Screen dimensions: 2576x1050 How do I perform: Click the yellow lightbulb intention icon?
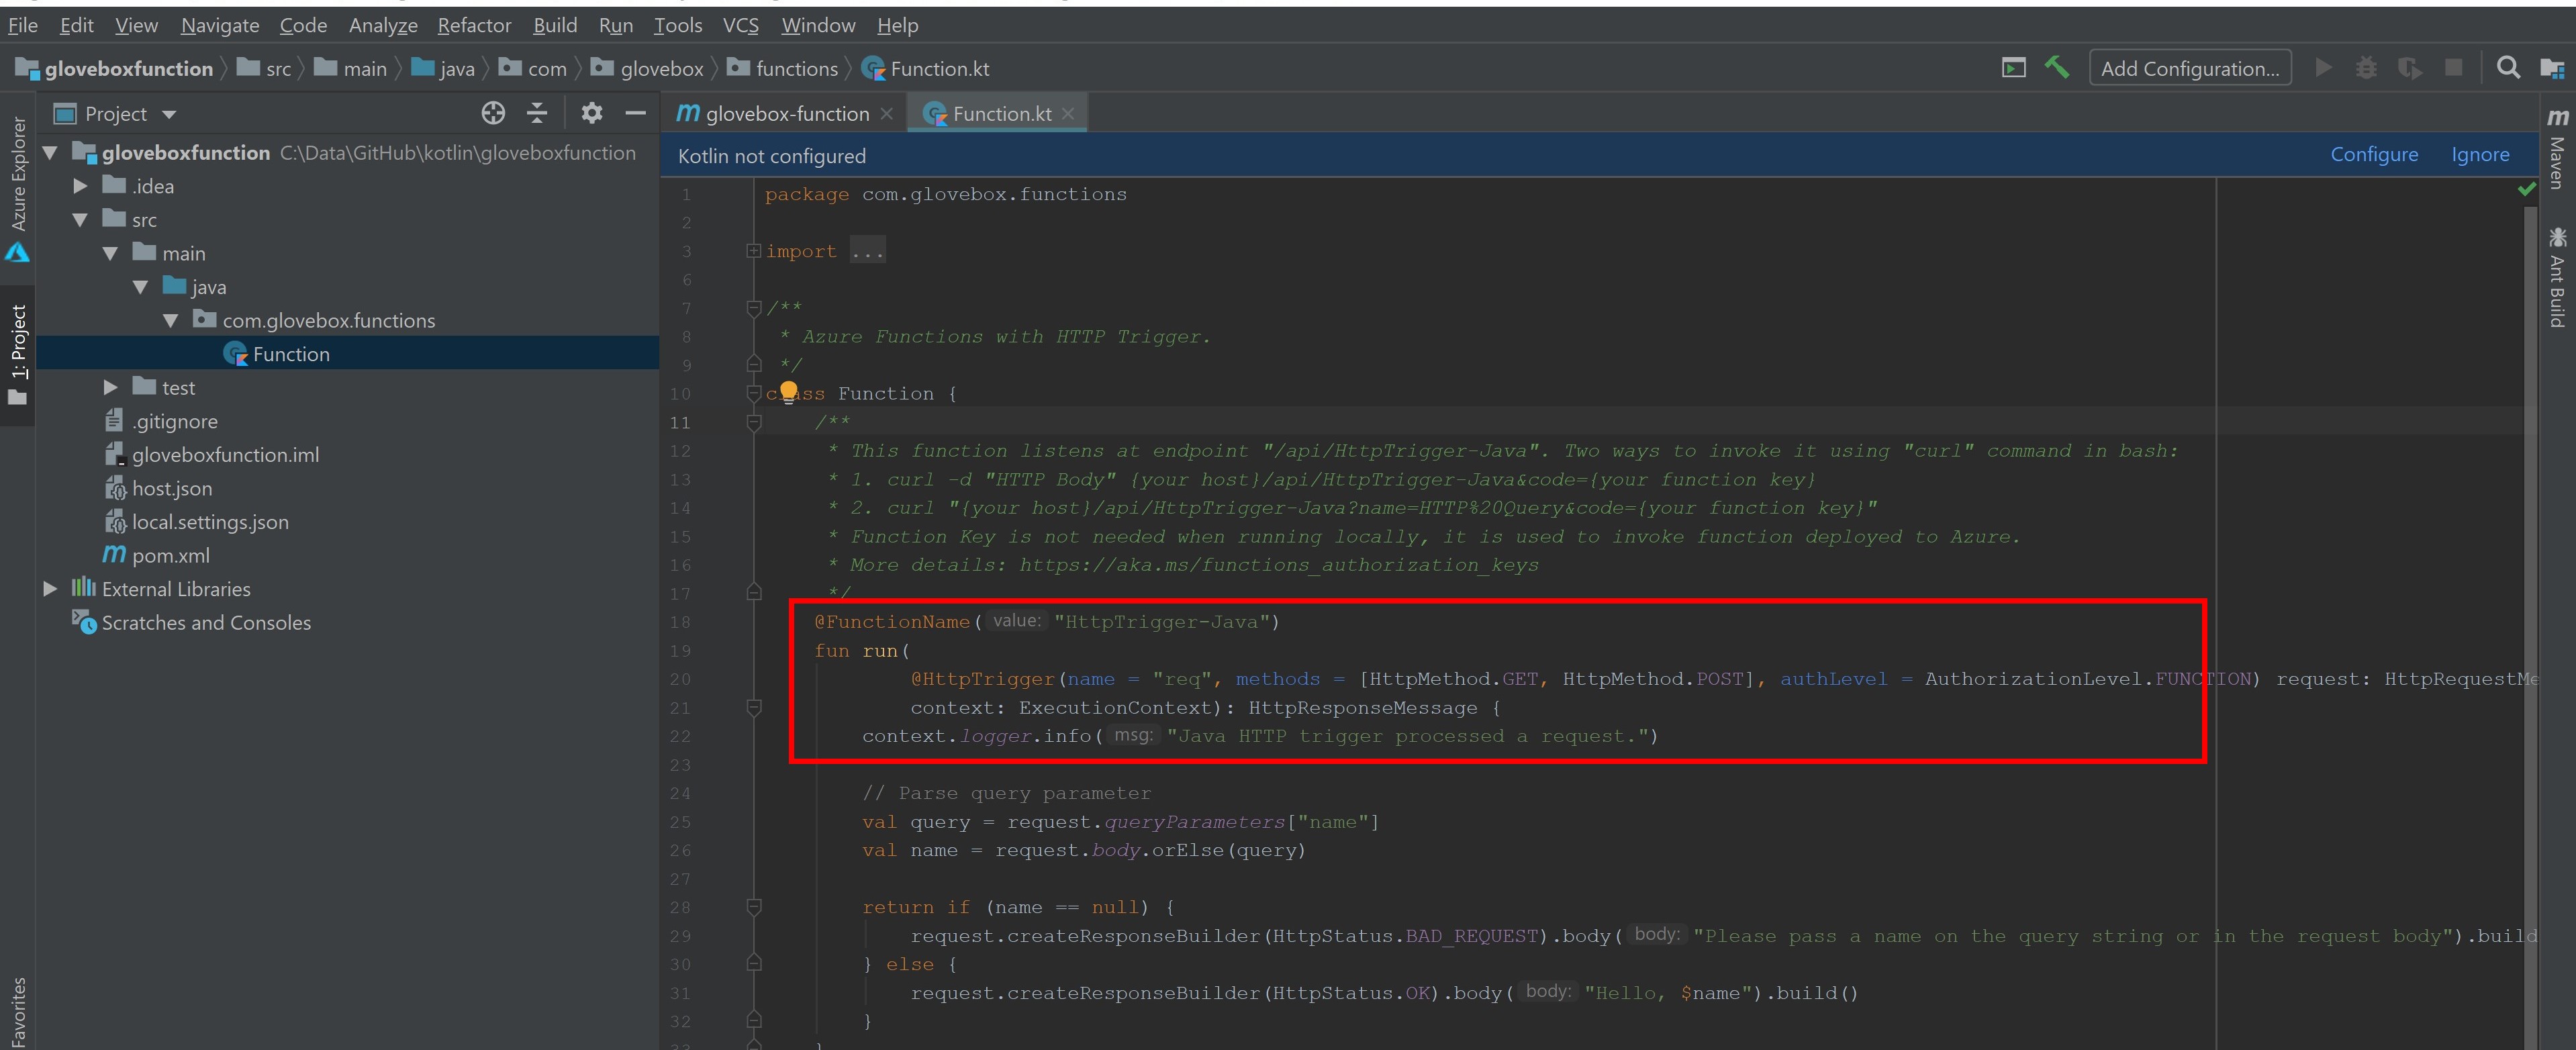pyautogui.click(x=788, y=391)
